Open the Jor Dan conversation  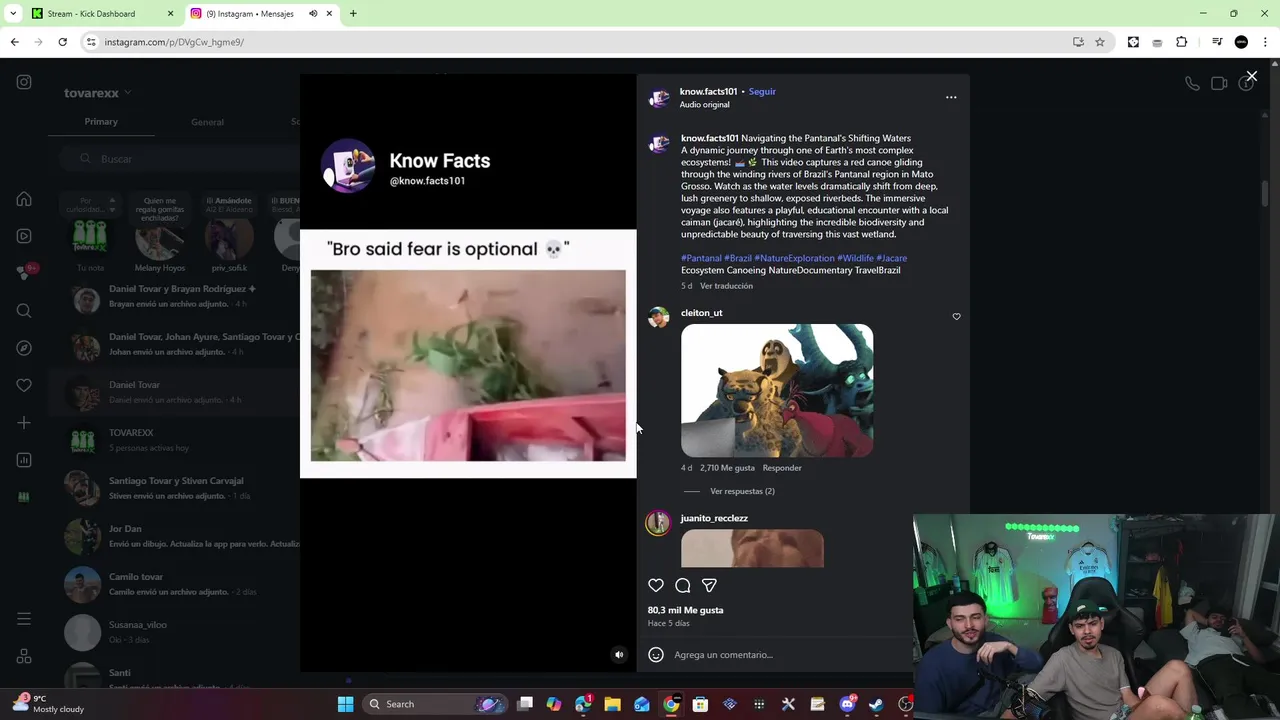coord(175,536)
